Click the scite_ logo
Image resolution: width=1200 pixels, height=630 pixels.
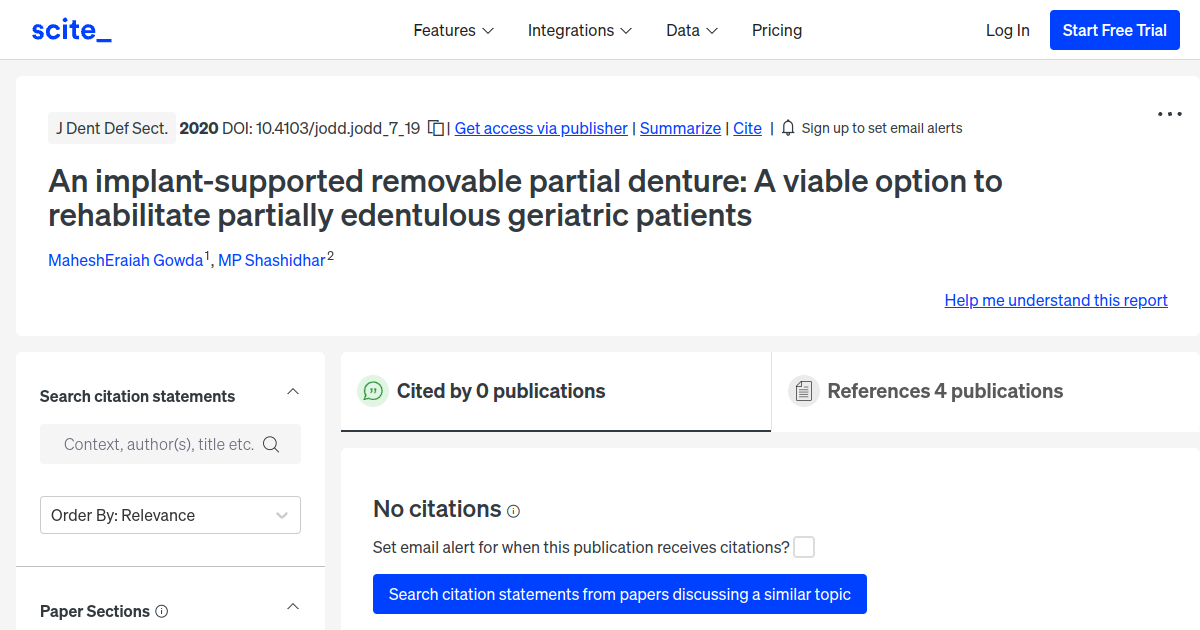point(71,30)
